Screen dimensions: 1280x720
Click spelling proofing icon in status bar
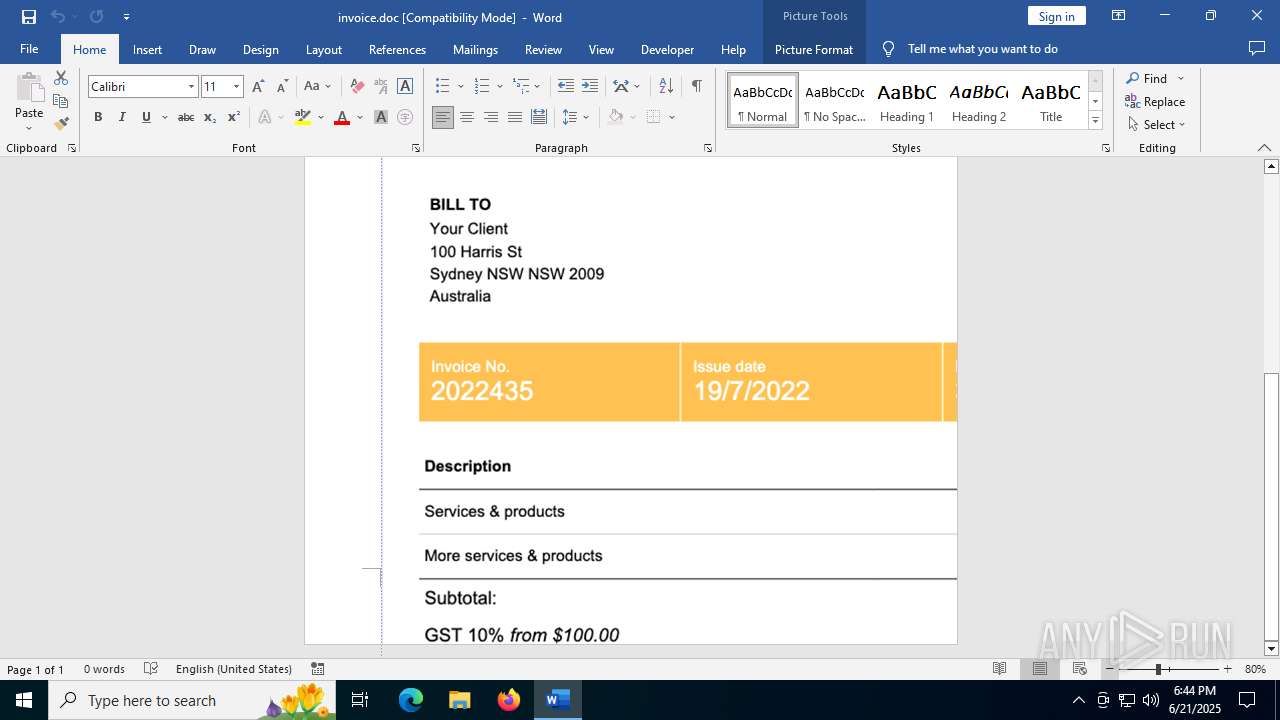pyautogui.click(x=151, y=669)
